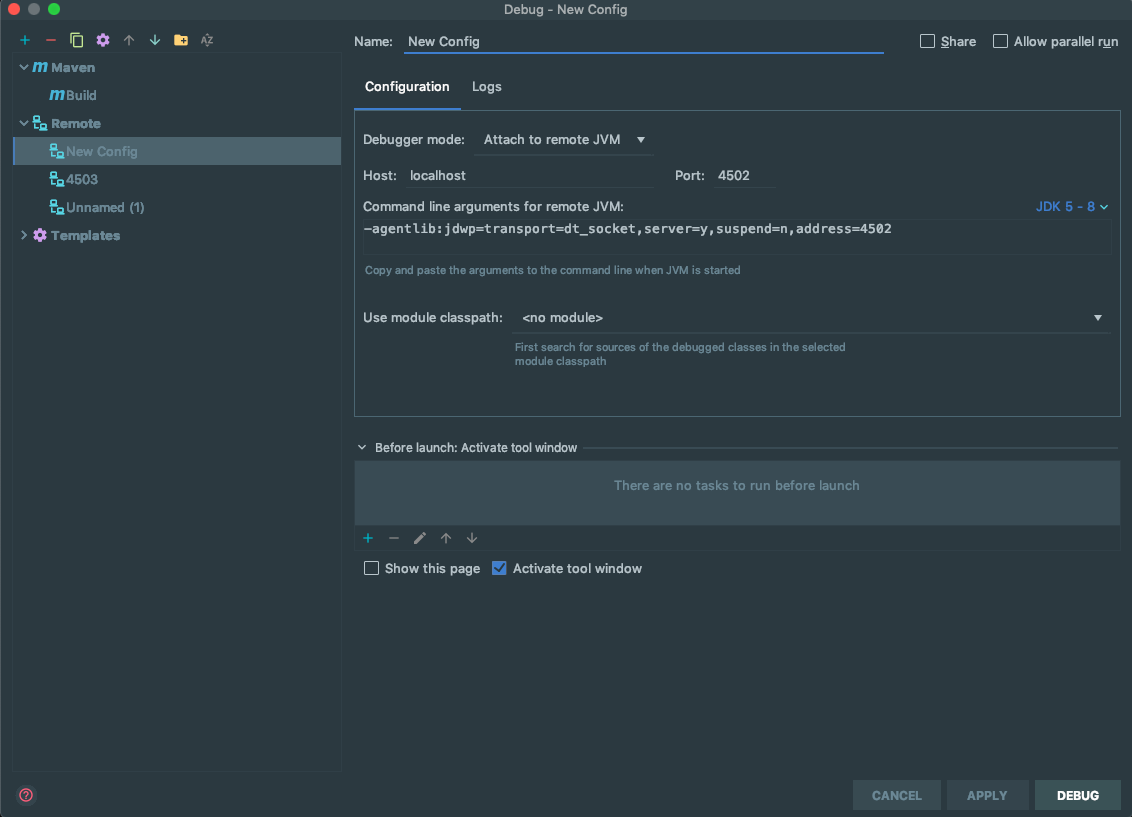Add a new run configuration
Screen dimensions: 1132x817
click(x=24, y=40)
